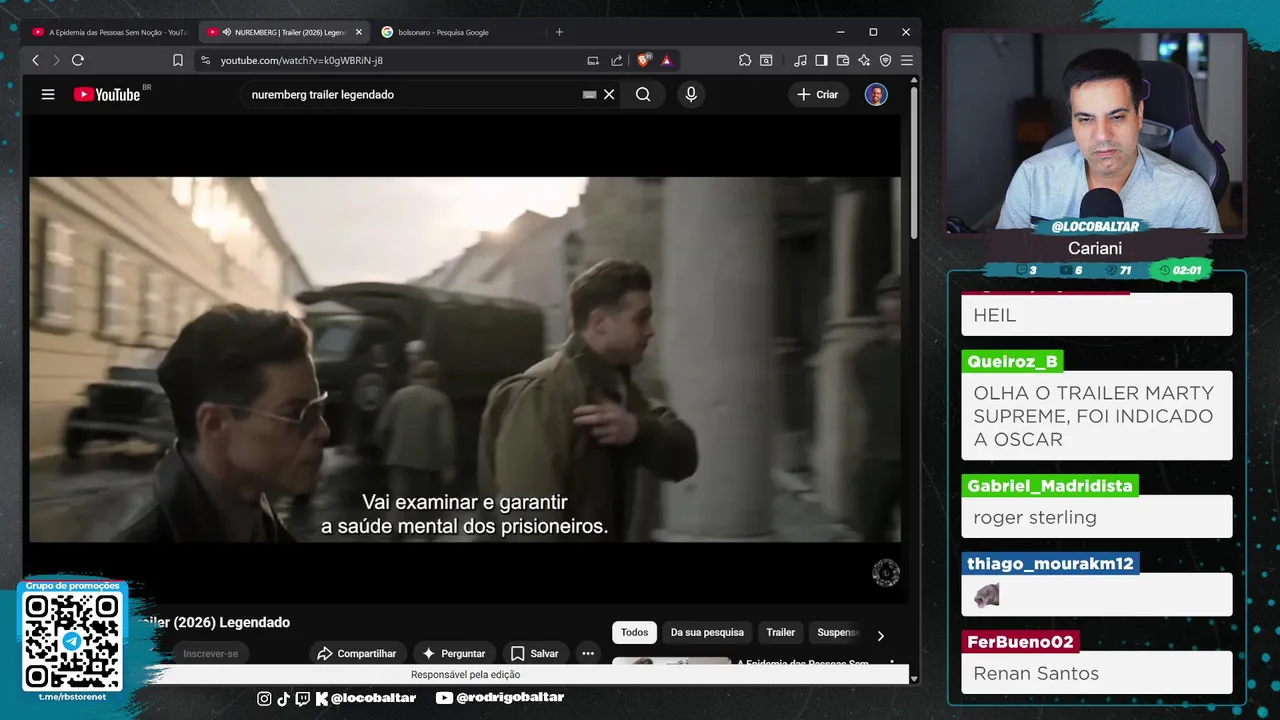Click the Inscrever-se subscribe button
This screenshot has height=720, width=1280.
(x=210, y=653)
